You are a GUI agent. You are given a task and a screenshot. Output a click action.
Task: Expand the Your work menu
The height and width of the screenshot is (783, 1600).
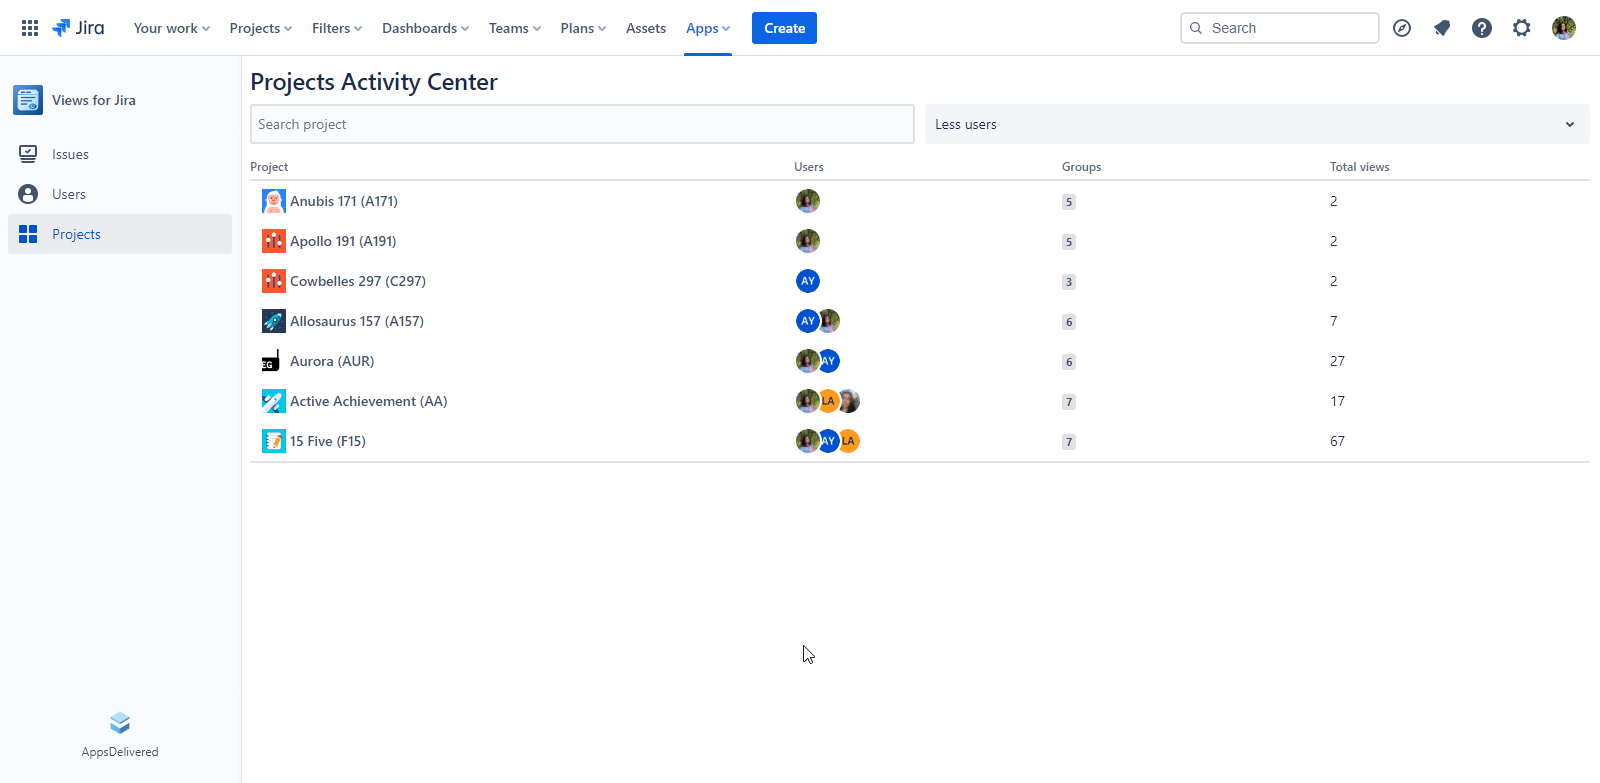point(171,28)
